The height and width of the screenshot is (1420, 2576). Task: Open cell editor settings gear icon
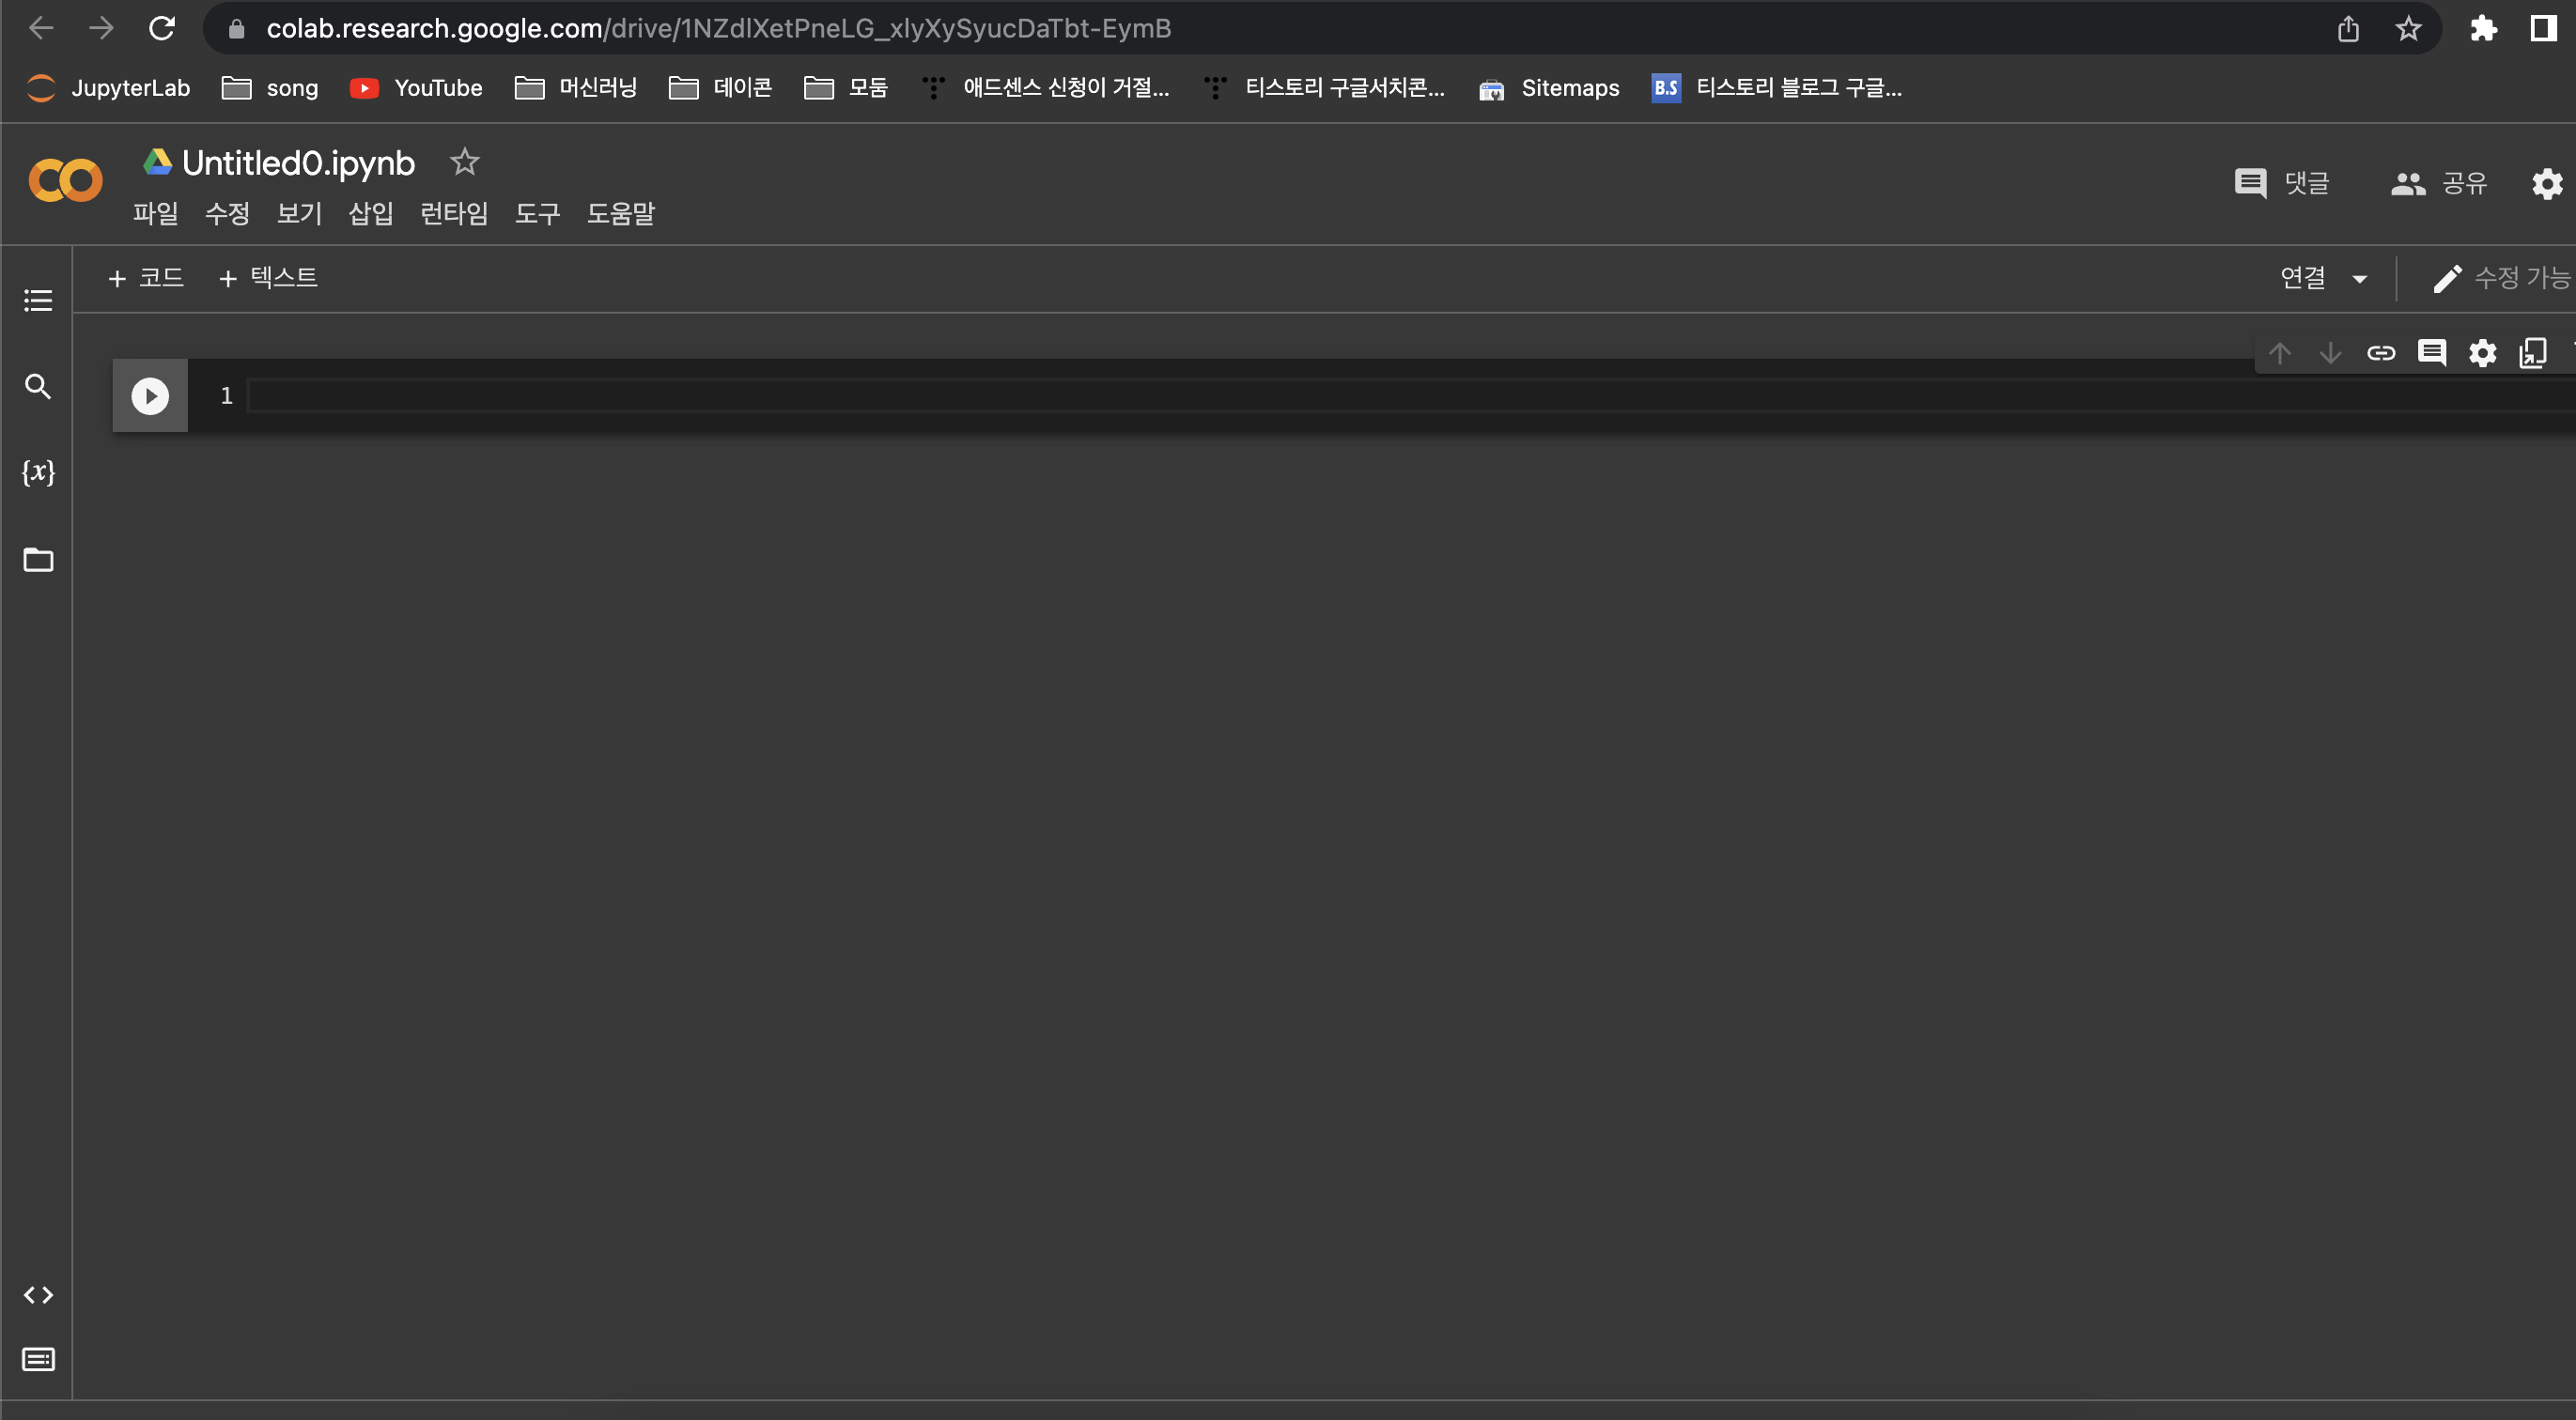[x=2483, y=353]
